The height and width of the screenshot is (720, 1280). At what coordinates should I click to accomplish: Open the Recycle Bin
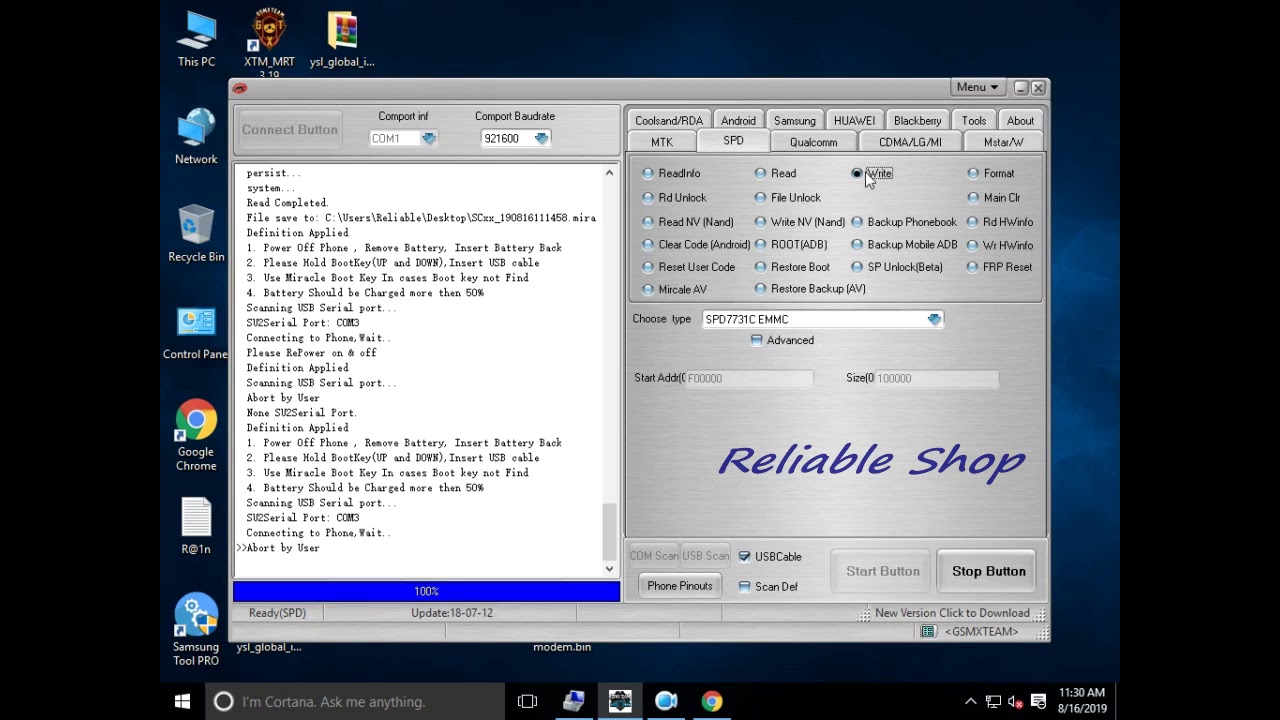point(196,234)
